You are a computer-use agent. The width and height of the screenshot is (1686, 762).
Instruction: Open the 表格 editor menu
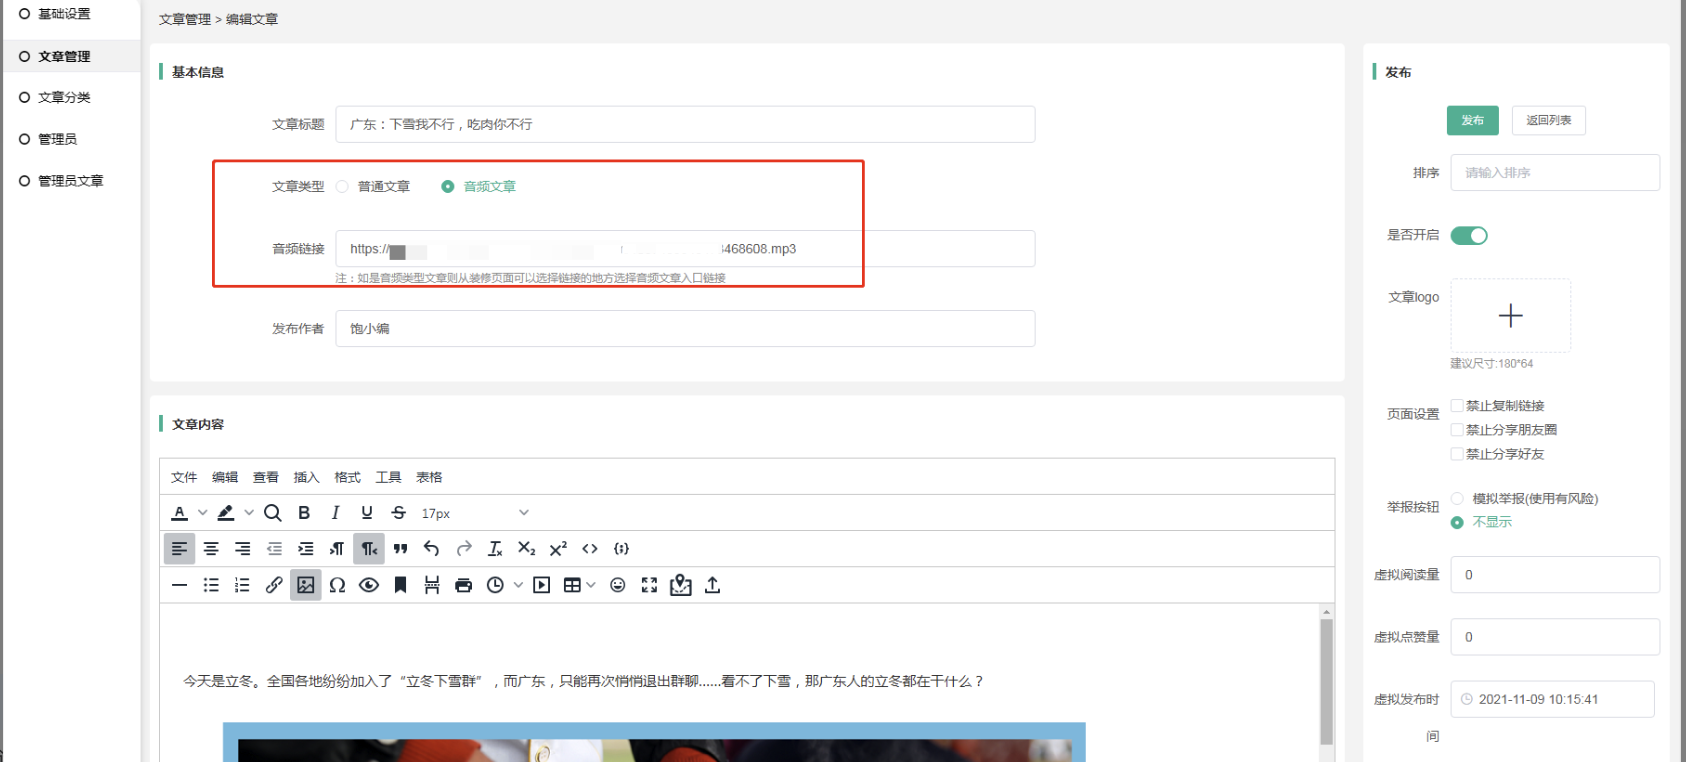(x=429, y=477)
